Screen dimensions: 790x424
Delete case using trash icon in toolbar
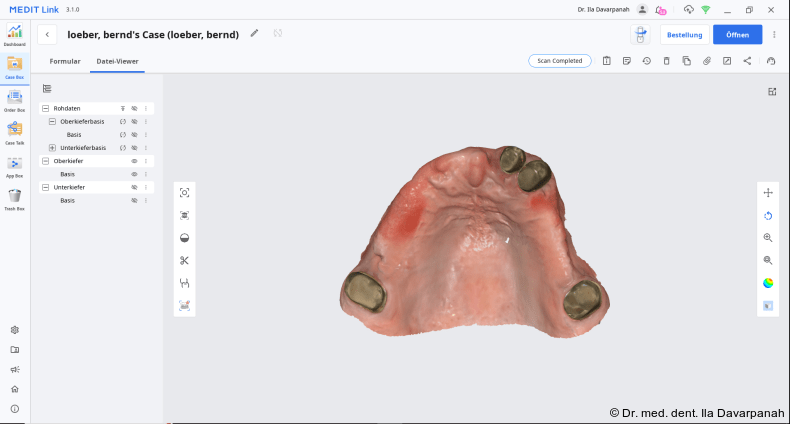pyautogui.click(x=667, y=61)
